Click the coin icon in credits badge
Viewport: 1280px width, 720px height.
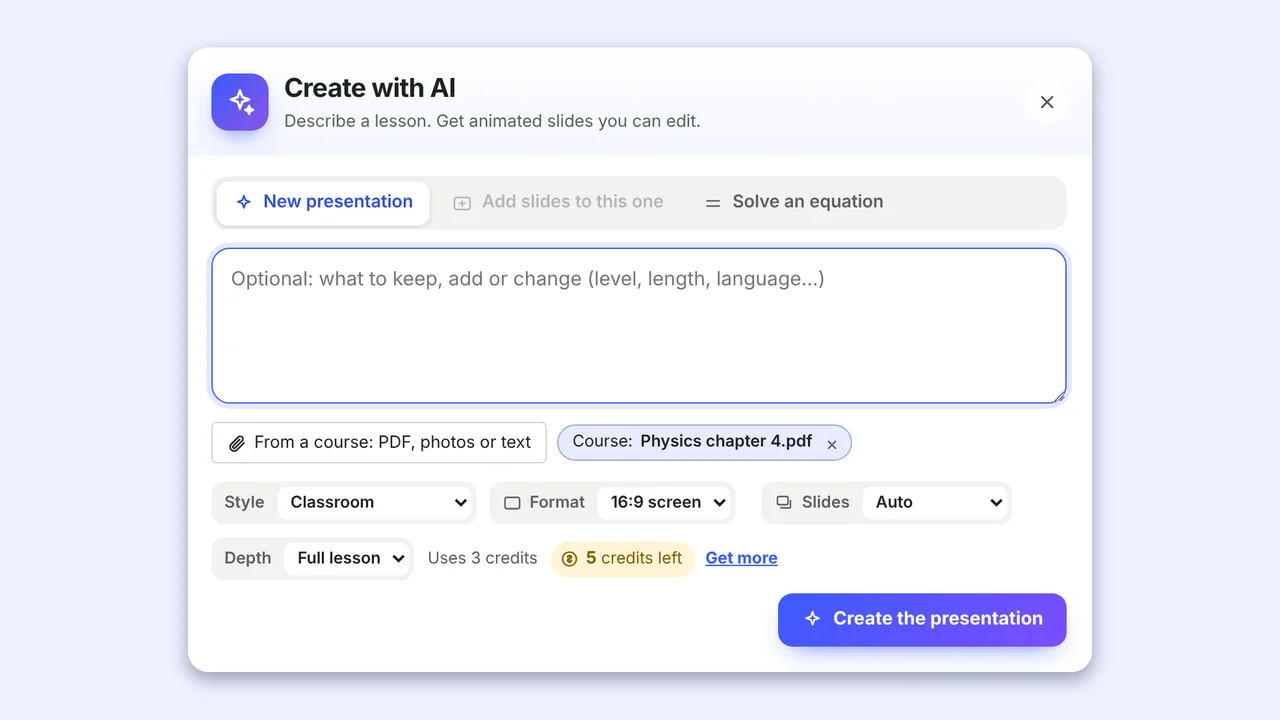(570, 559)
